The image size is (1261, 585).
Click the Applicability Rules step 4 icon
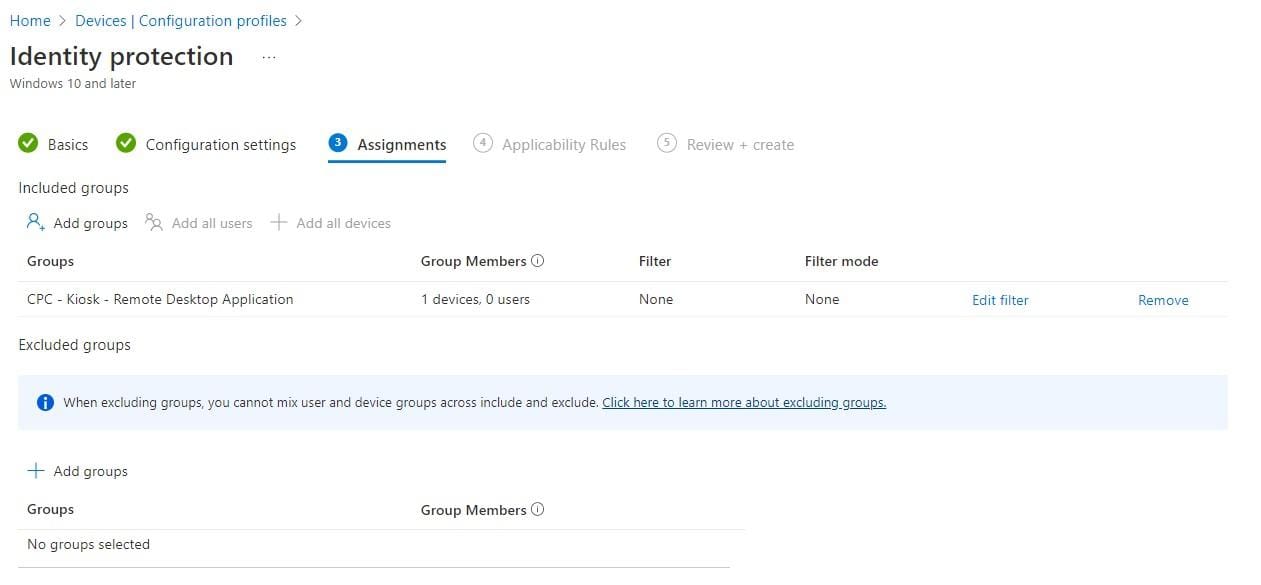[483, 144]
